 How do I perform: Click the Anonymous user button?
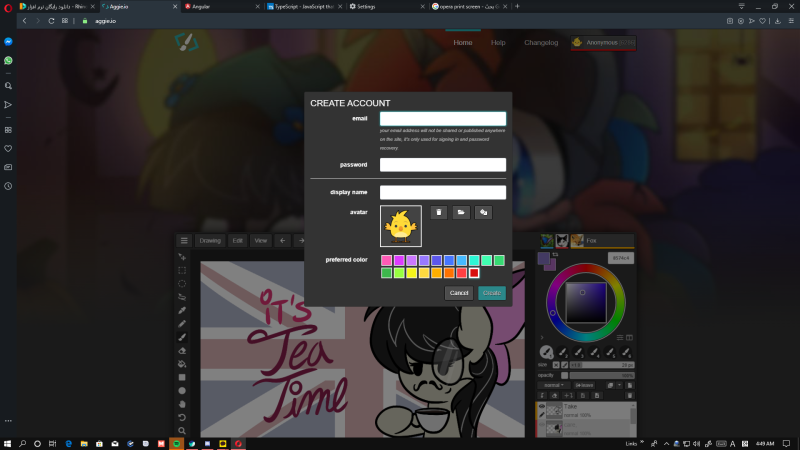(x=604, y=42)
